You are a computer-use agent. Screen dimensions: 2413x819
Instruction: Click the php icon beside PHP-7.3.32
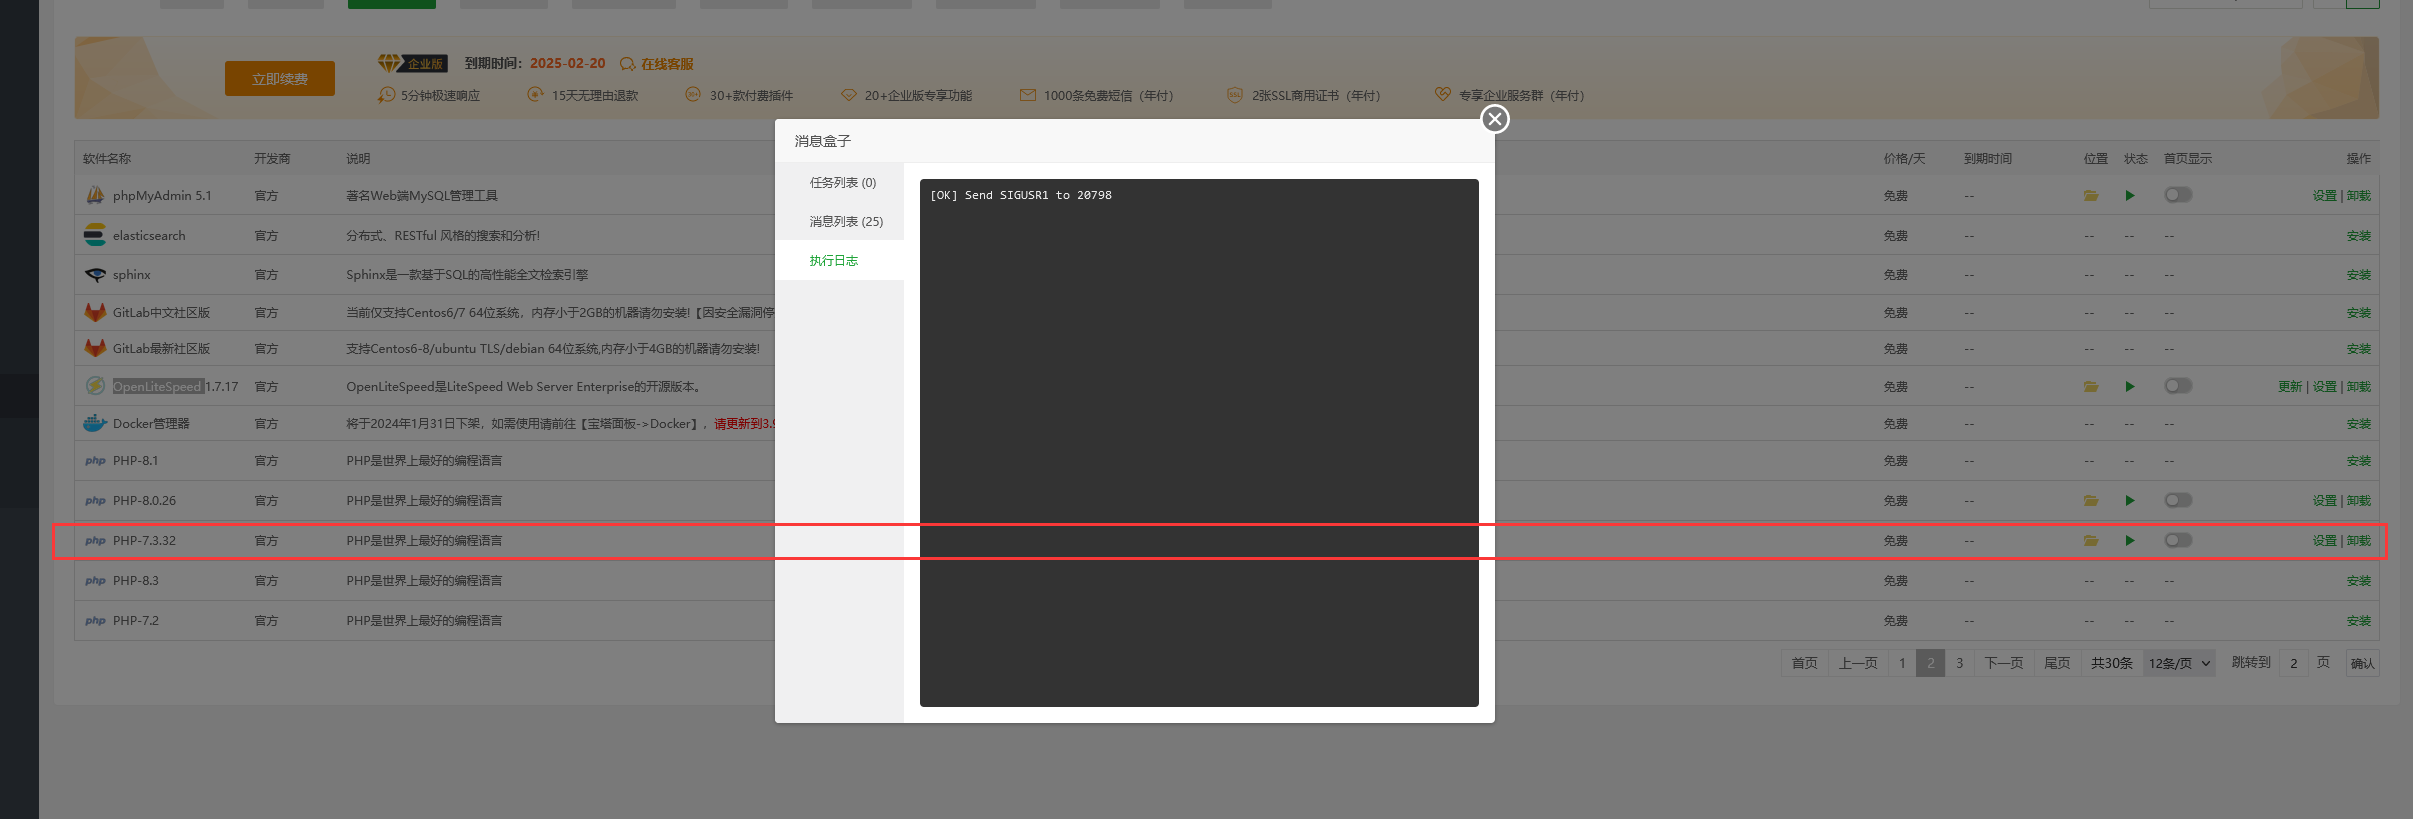[95, 541]
